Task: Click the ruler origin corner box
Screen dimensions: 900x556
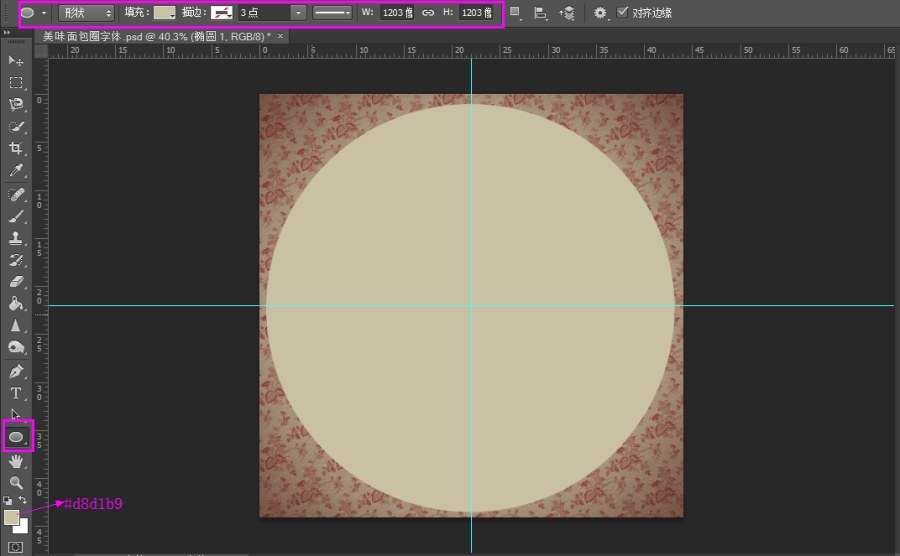Action: pos(41,51)
